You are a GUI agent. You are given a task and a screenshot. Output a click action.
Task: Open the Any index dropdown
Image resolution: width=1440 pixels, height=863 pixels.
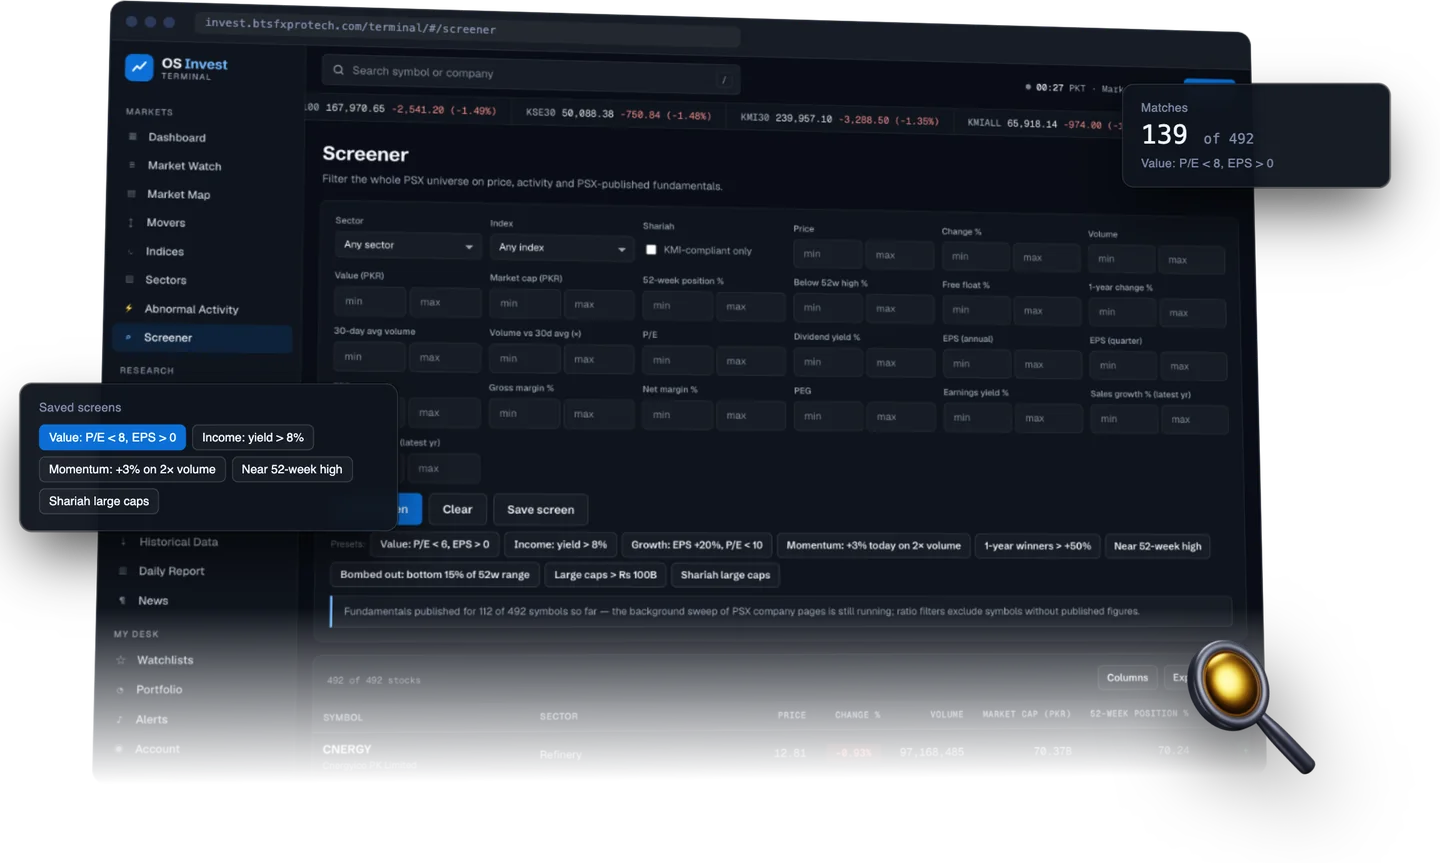[562, 248]
